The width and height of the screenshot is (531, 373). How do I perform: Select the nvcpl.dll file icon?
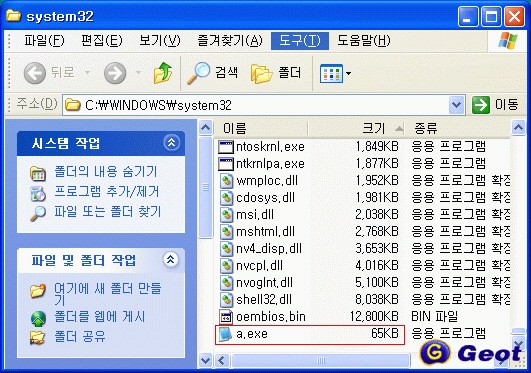point(226,265)
